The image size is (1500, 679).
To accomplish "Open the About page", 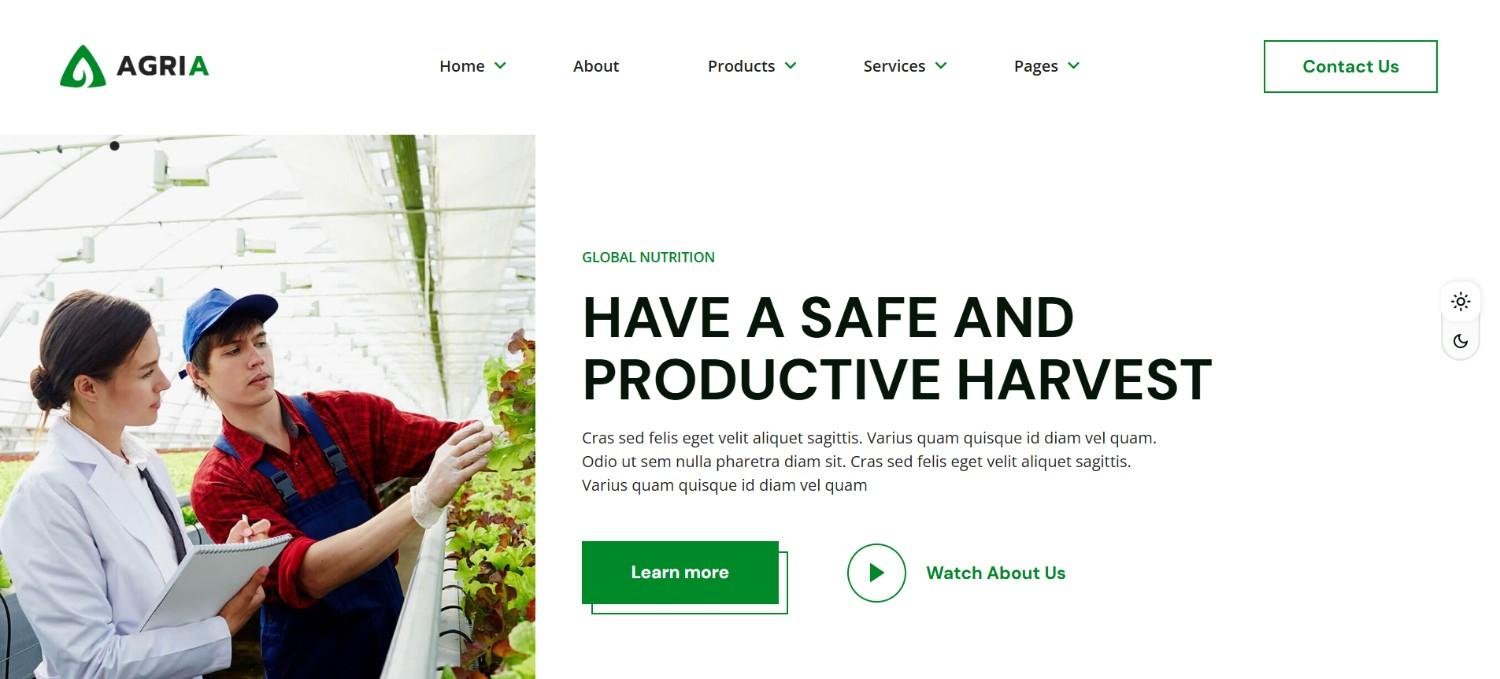I will (596, 66).
